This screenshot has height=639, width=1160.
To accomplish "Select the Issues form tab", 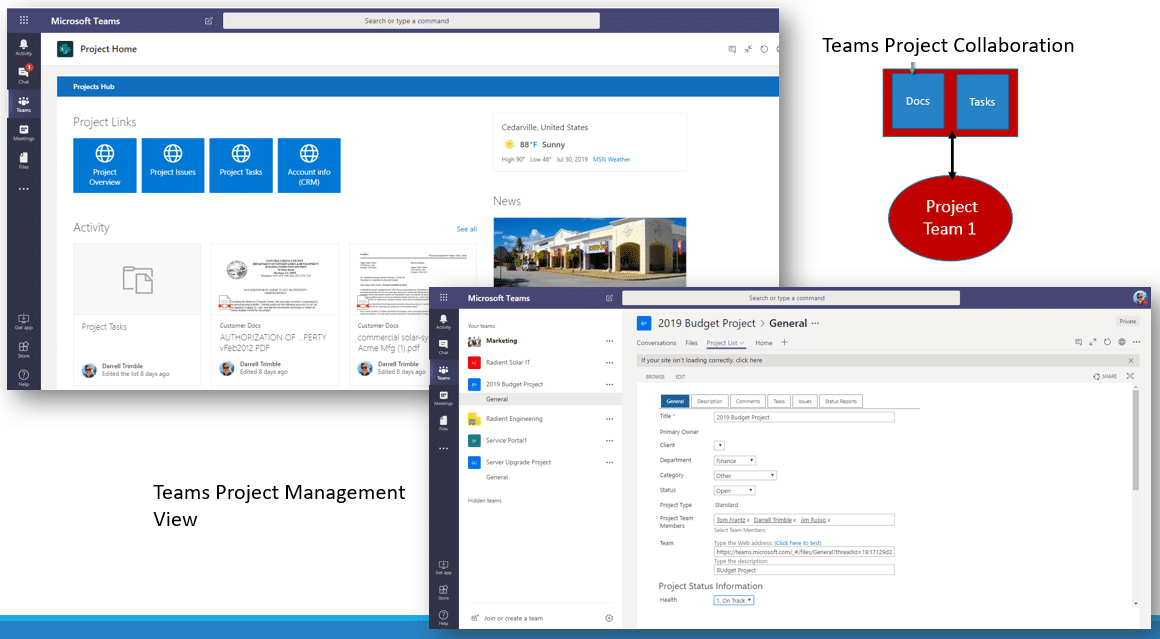I will pyautogui.click(x=805, y=401).
